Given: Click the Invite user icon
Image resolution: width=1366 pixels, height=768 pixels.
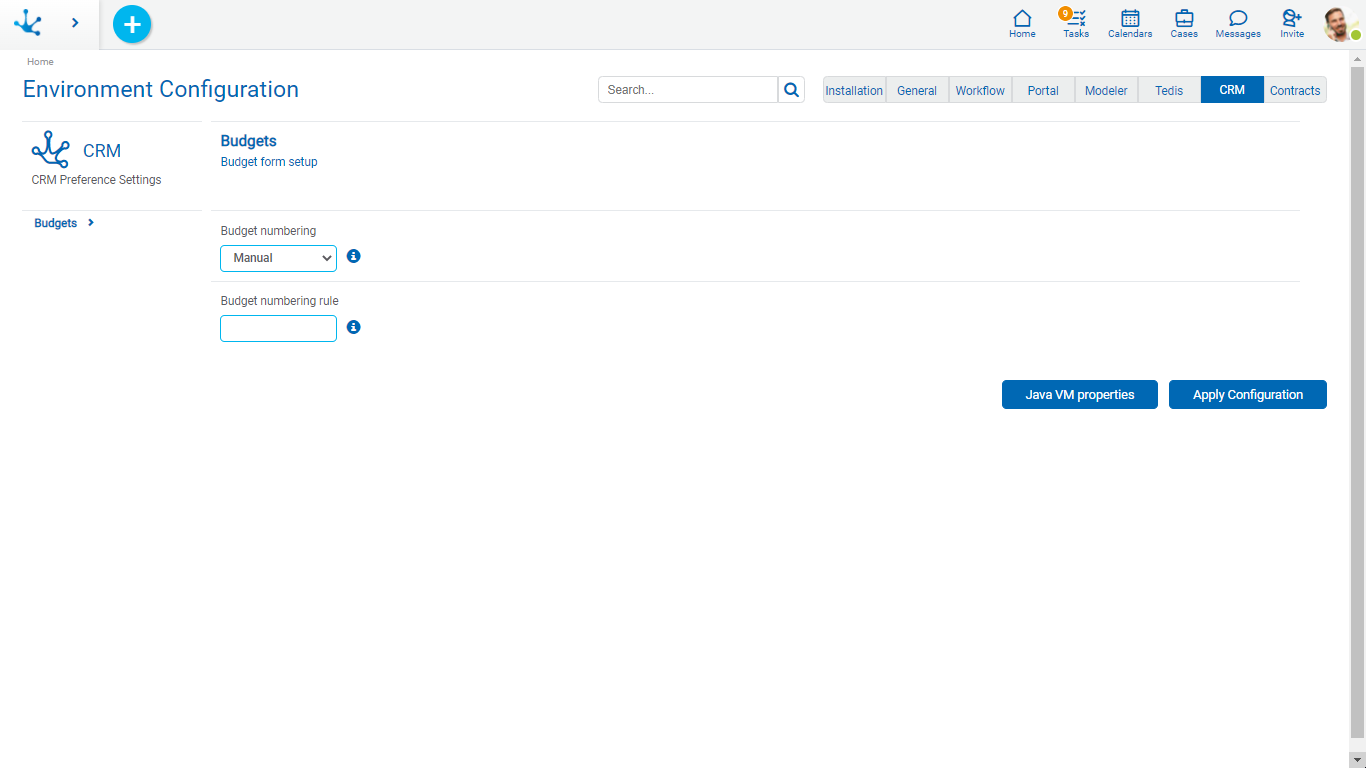Looking at the screenshot, I should pyautogui.click(x=1292, y=24).
